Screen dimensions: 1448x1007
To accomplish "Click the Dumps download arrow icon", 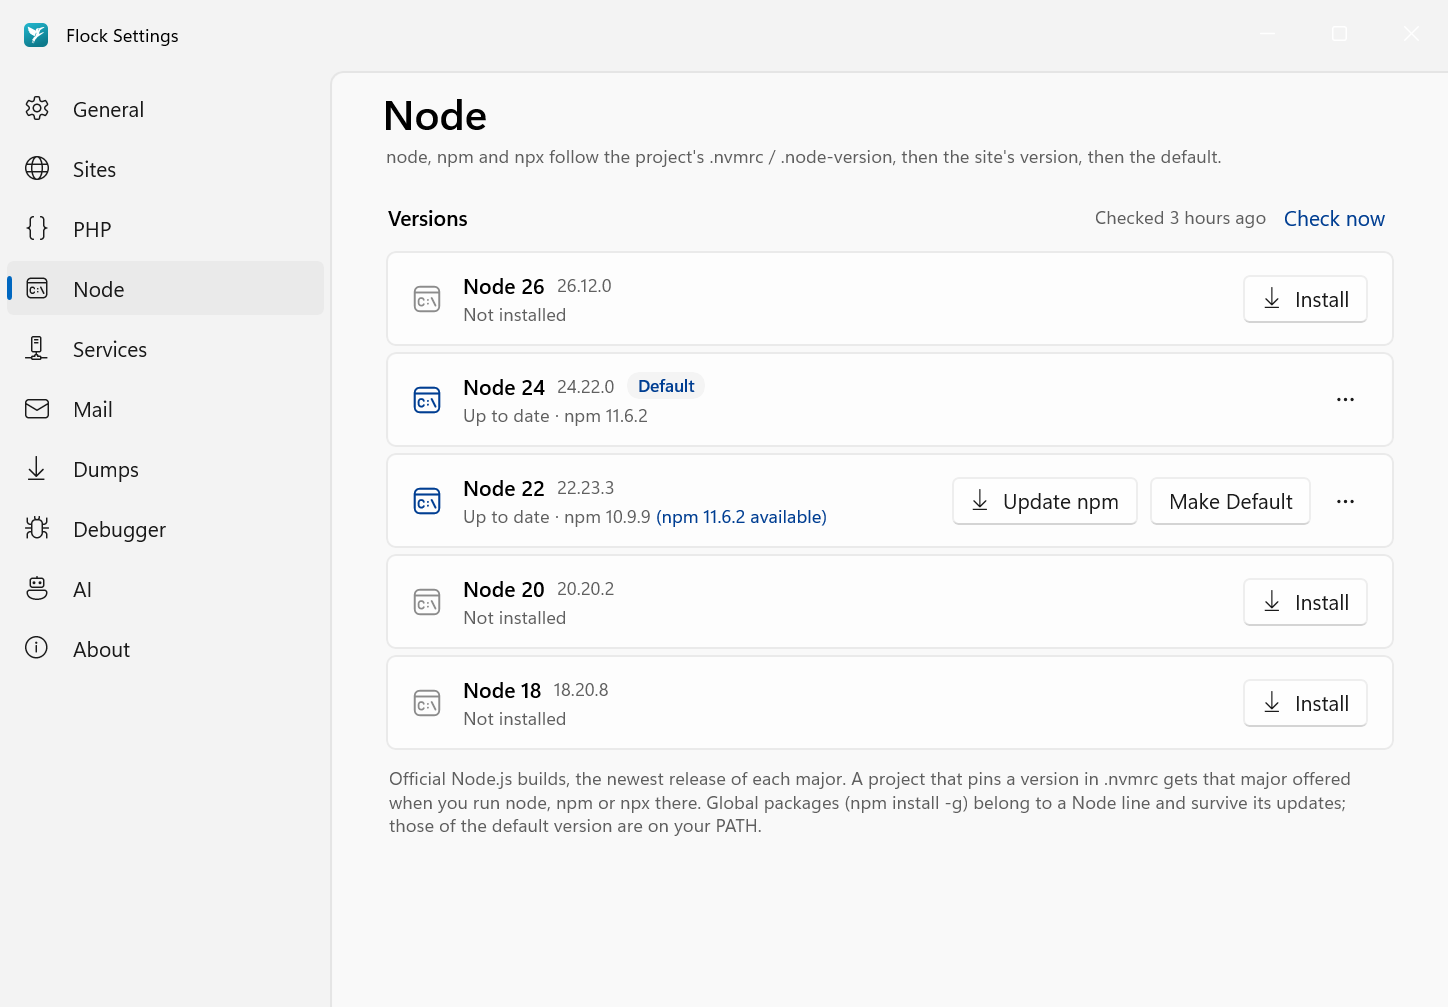I will (37, 469).
